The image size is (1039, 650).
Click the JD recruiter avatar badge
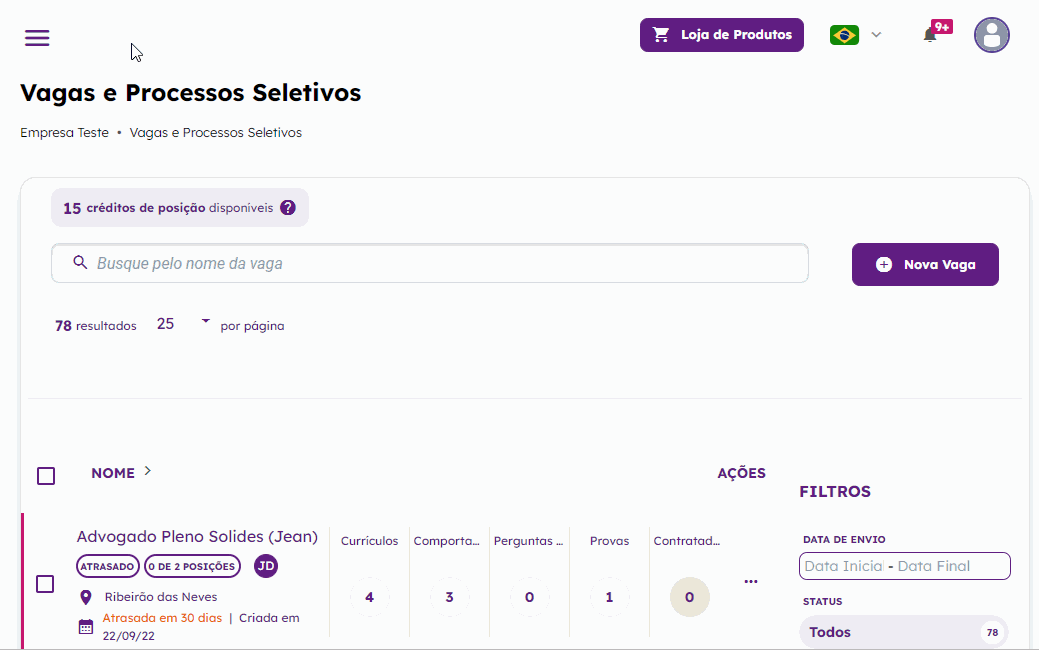pos(266,566)
